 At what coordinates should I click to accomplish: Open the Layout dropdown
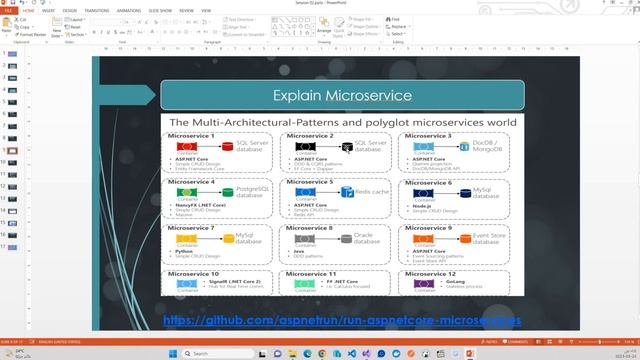click(75, 20)
